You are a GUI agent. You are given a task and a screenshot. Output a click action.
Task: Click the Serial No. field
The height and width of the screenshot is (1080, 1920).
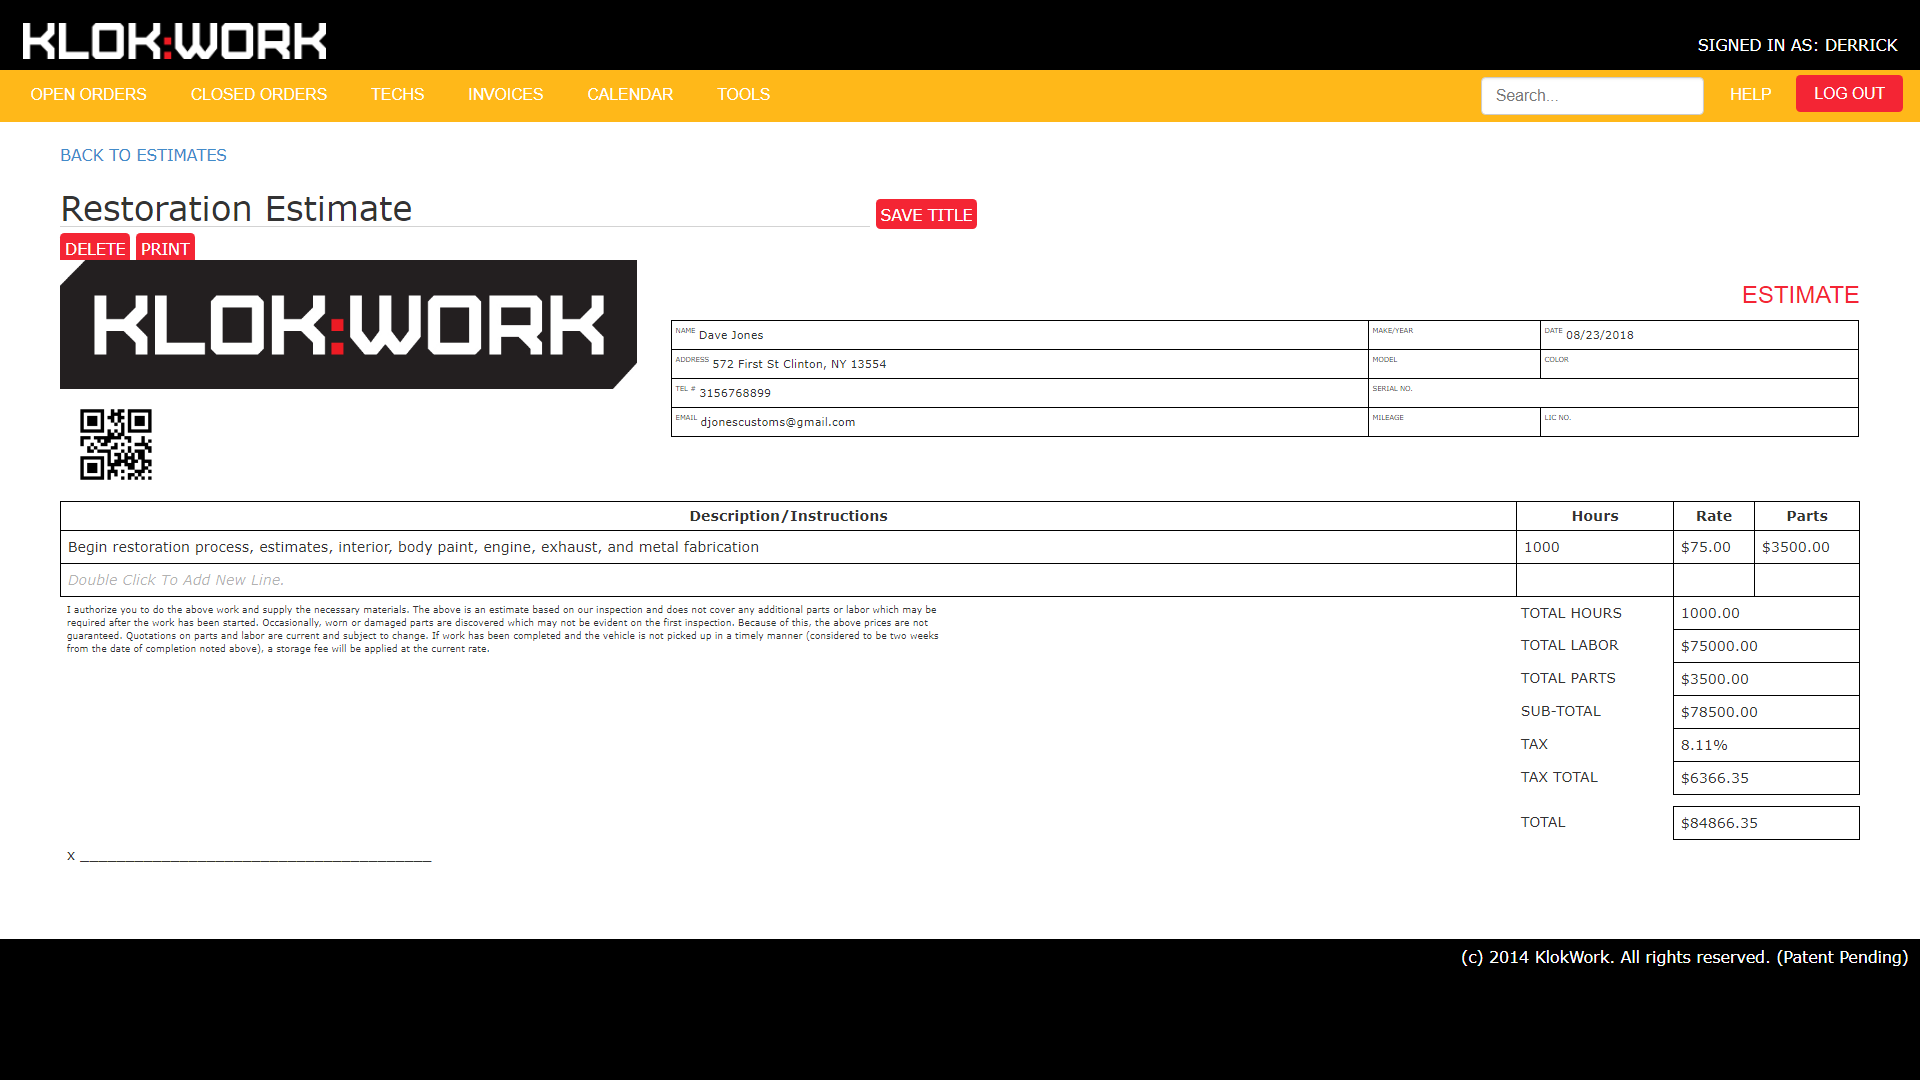coord(1613,393)
